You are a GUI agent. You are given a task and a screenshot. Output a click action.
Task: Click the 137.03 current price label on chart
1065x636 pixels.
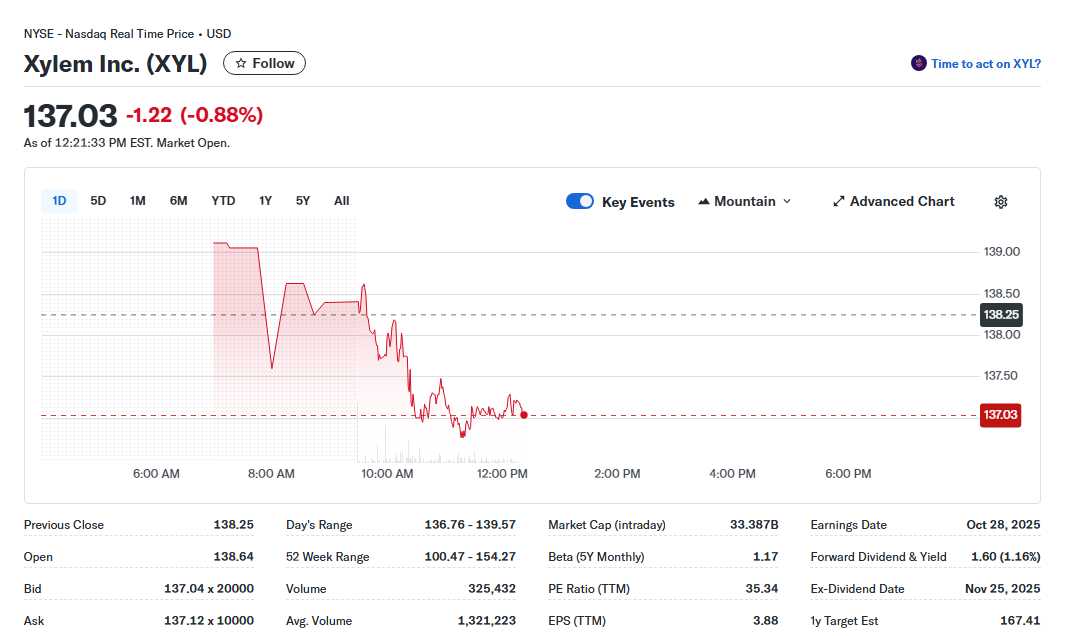[1000, 415]
